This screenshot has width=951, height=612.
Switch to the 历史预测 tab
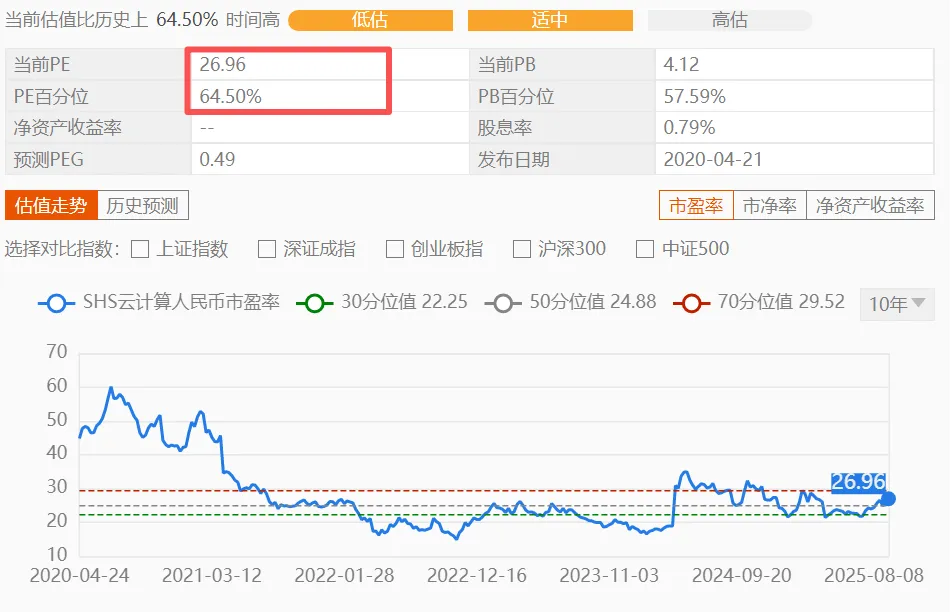tap(142, 206)
